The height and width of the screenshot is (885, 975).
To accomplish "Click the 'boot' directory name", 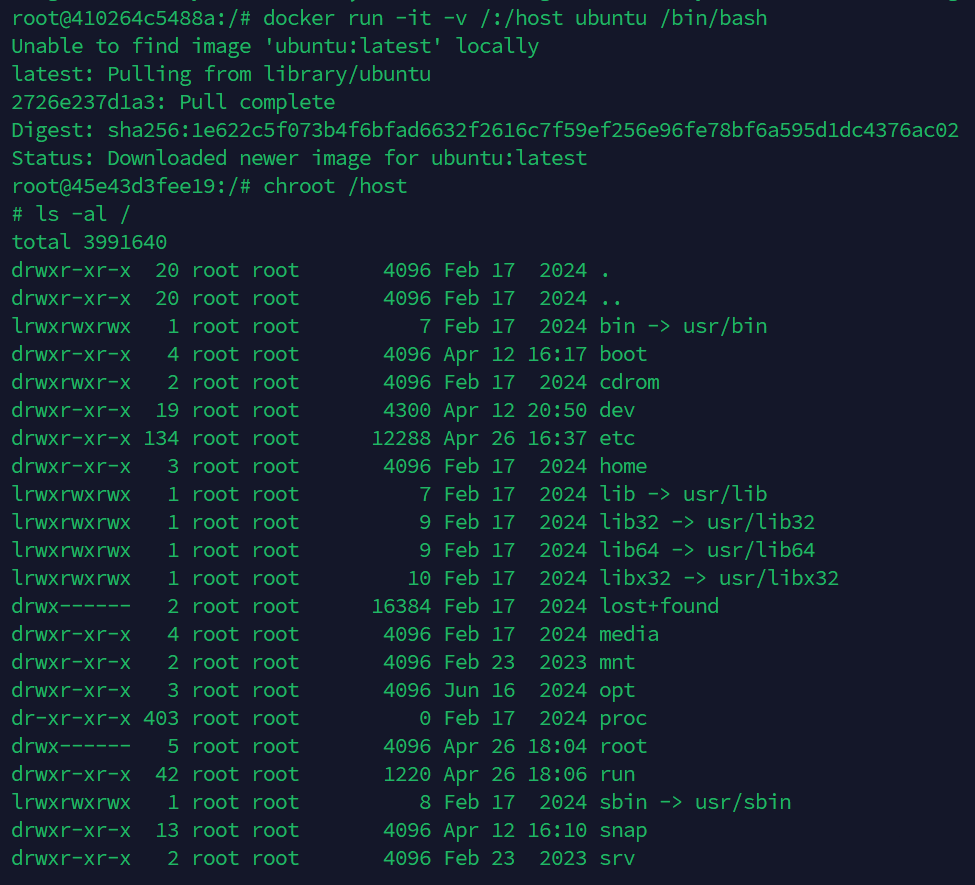I will tap(623, 354).
